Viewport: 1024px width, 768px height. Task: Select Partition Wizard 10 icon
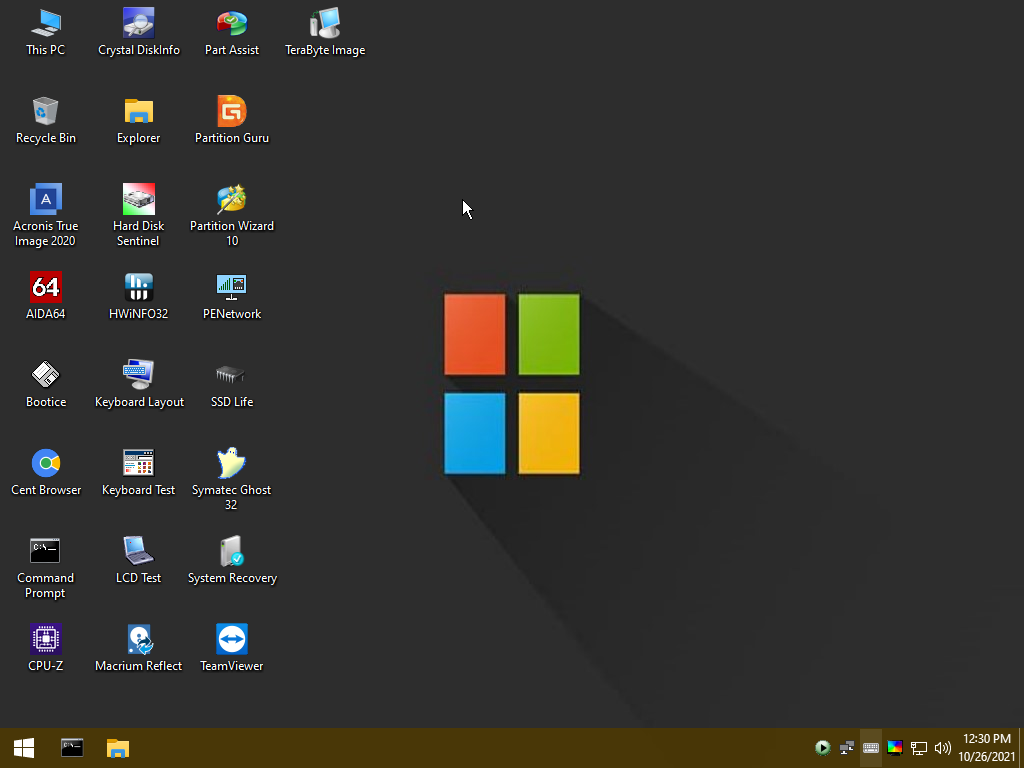[232, 216]
